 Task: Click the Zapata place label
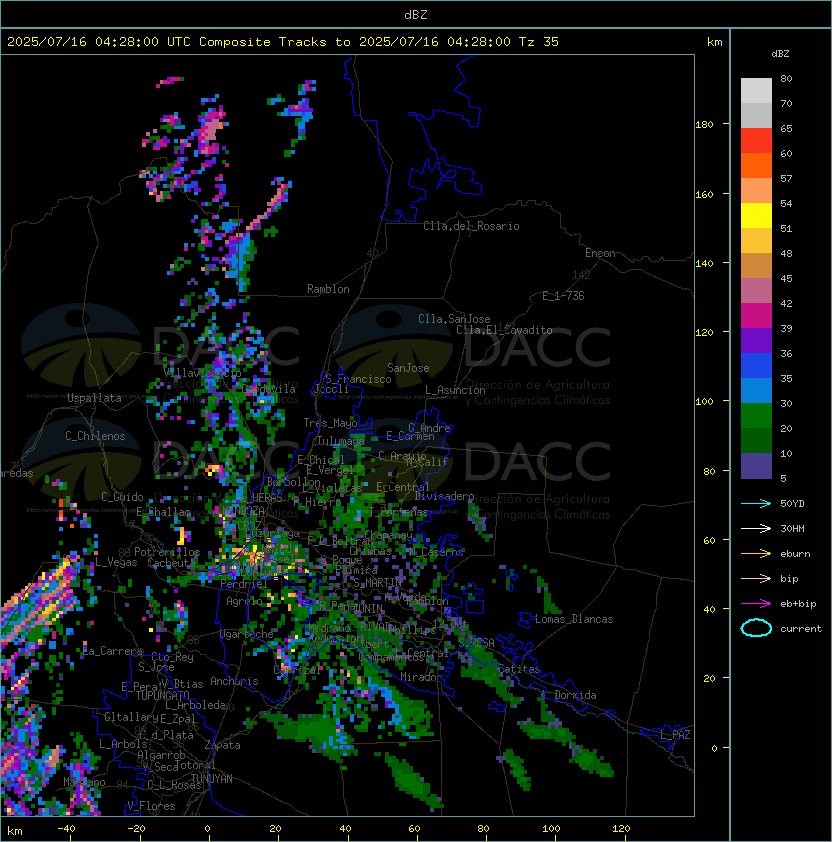point(222,745)
